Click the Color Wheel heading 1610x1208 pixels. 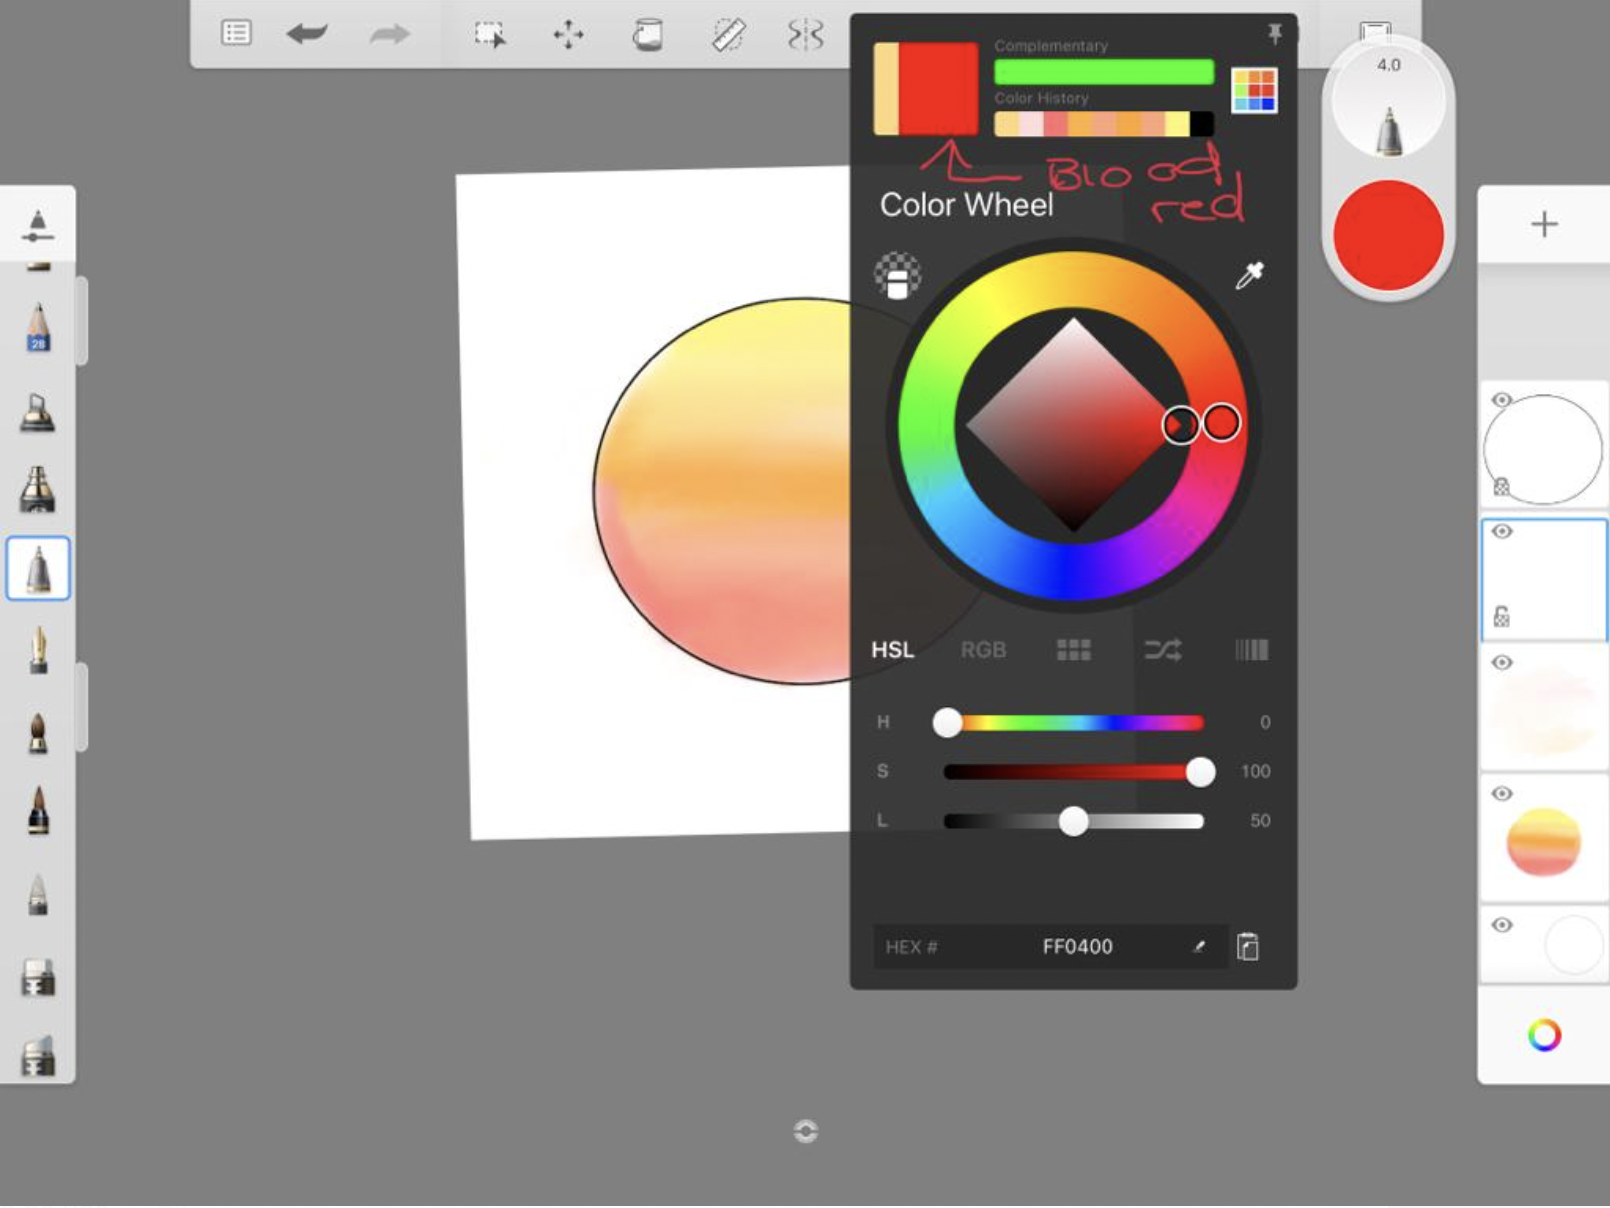[x=966, y=205]
